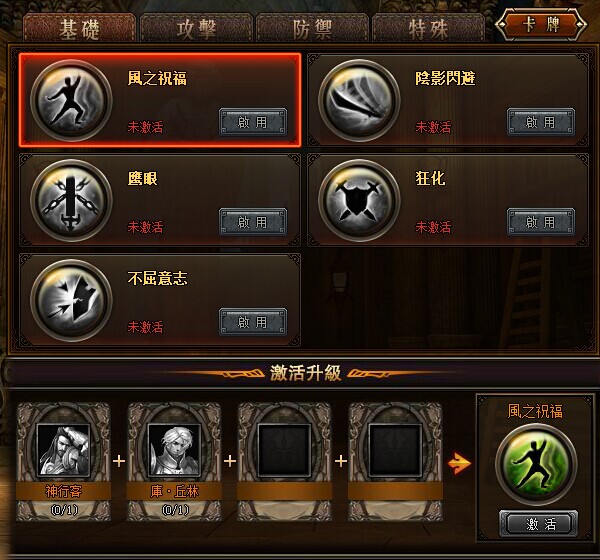Click the 卡牌 button
This screenshot has height=560, width=600.
[x=541, y=25]
